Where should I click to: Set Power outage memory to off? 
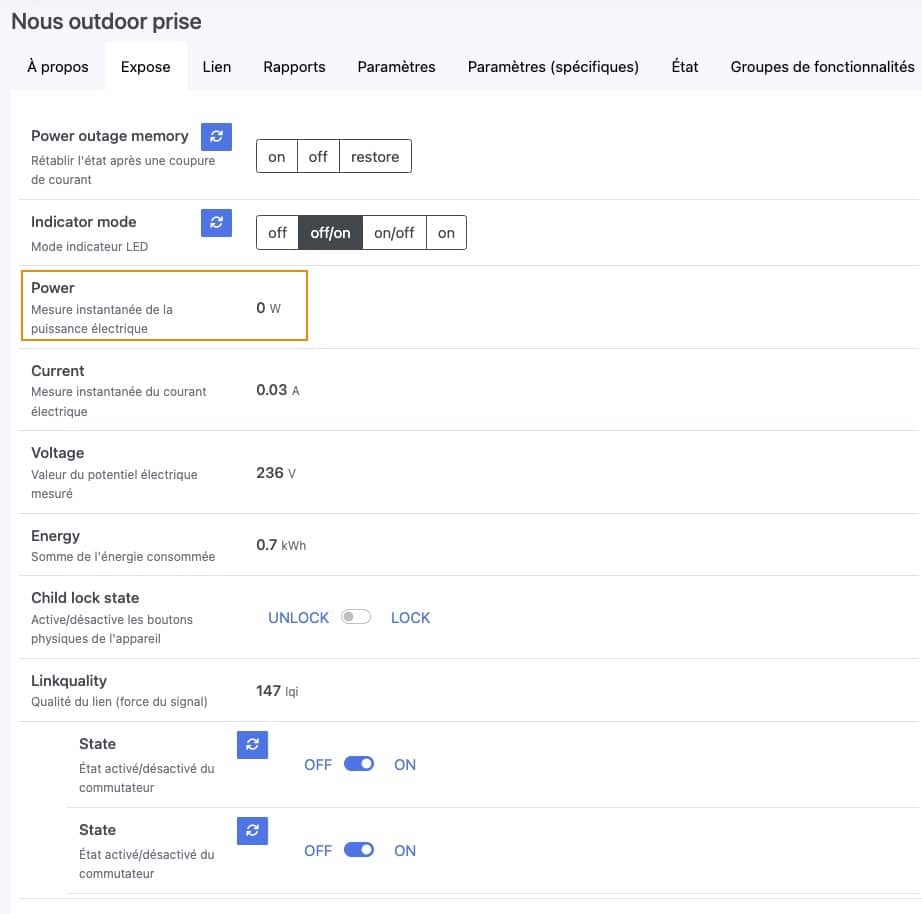[318, 156]
